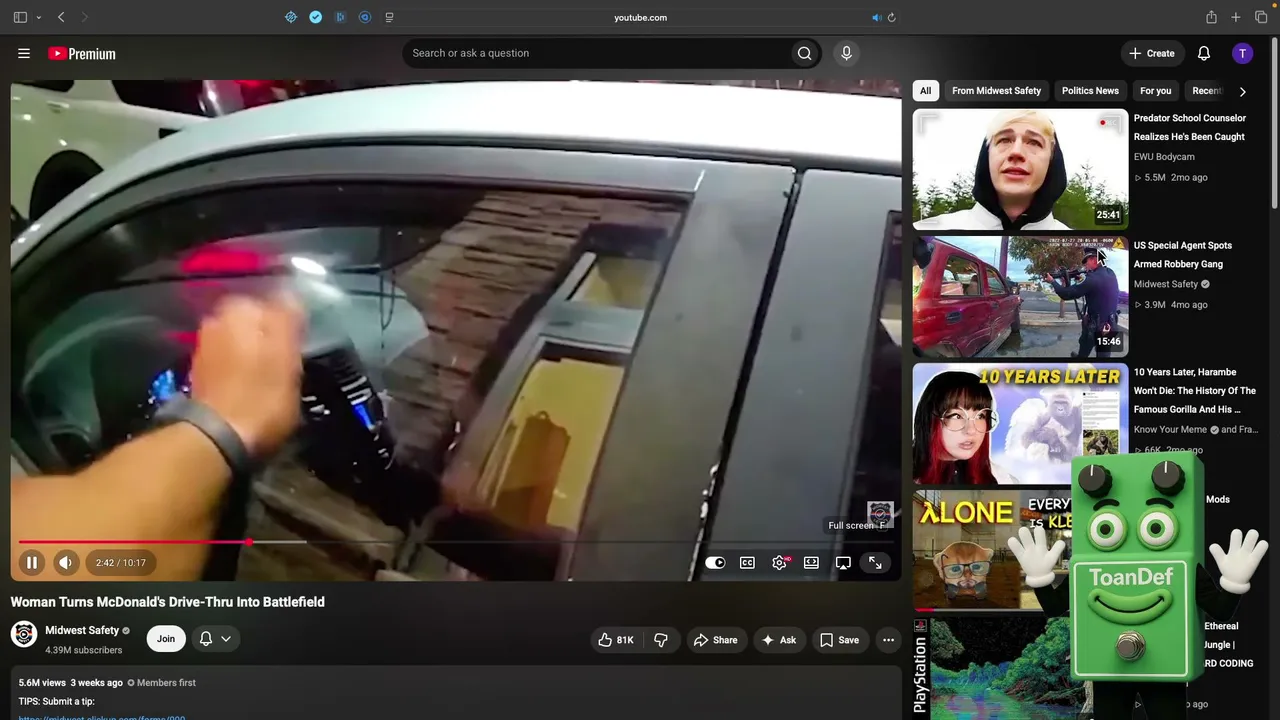Click the '5.6M views' description text
Image resolution: width=1280 pixels, height=720 pixels.
(x=42, y=683)
